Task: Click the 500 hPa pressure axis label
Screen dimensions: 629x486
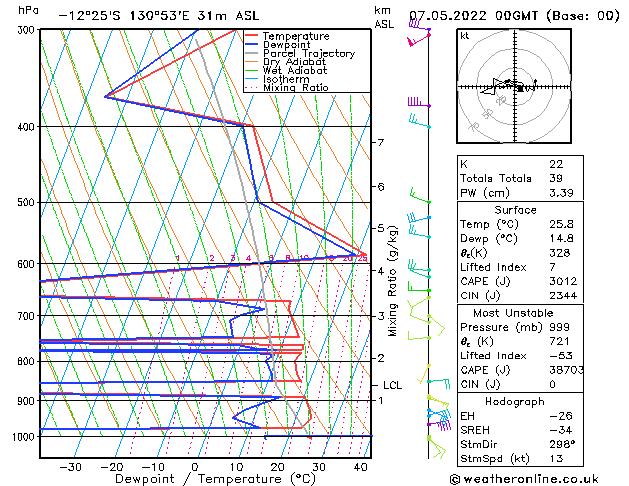Action: pyautogui.click(x=28, y=202)
